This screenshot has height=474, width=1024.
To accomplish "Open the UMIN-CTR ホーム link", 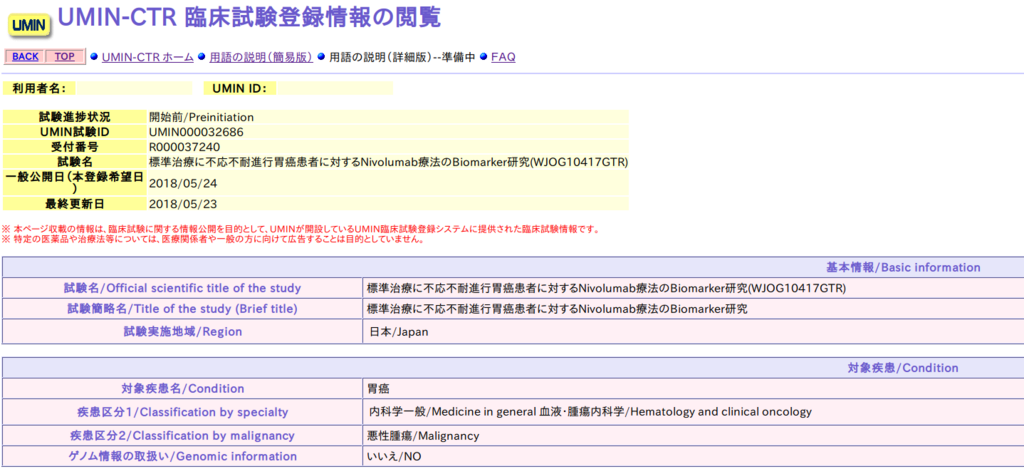I will point(148,57).
